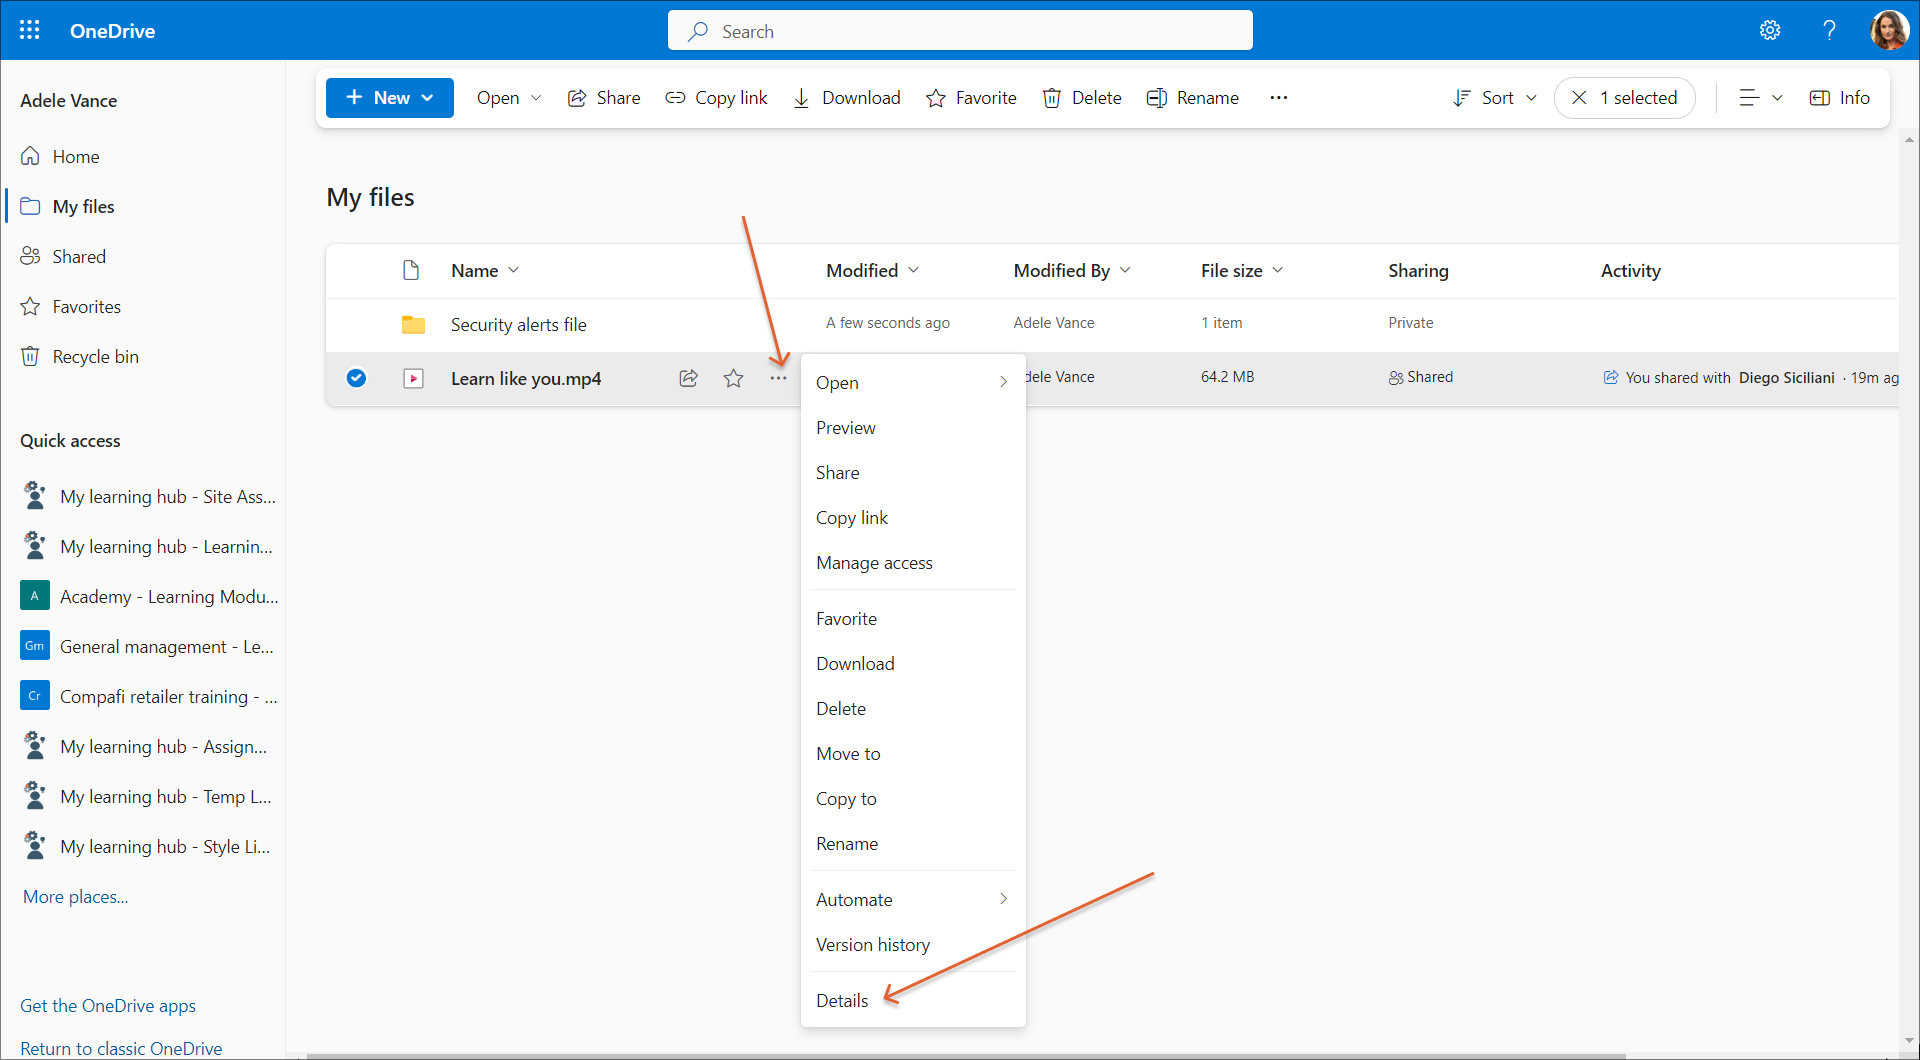Screen dimensions: 1920x1060
Task: Open the app launcher waffle icon
Action: [30, 30]
